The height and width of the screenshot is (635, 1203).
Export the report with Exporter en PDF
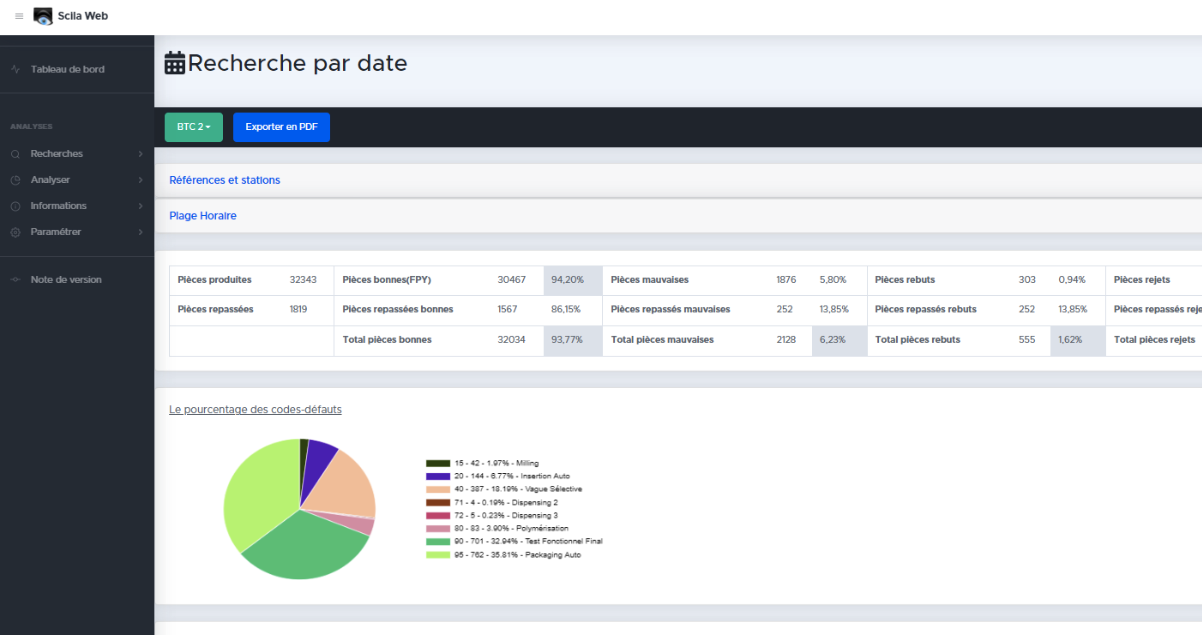(281, 127)
